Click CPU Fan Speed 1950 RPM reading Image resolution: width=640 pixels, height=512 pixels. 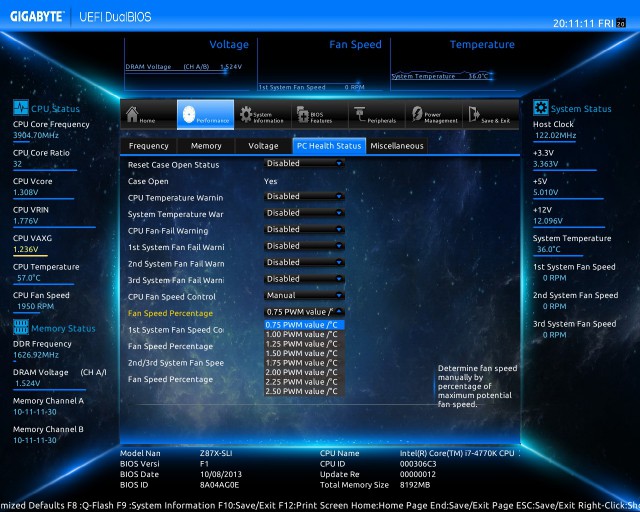[36, 306]
